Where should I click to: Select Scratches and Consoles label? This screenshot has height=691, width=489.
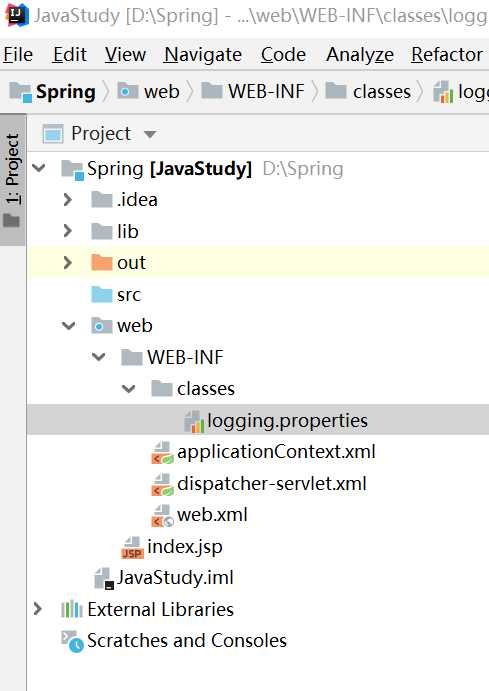187,641
